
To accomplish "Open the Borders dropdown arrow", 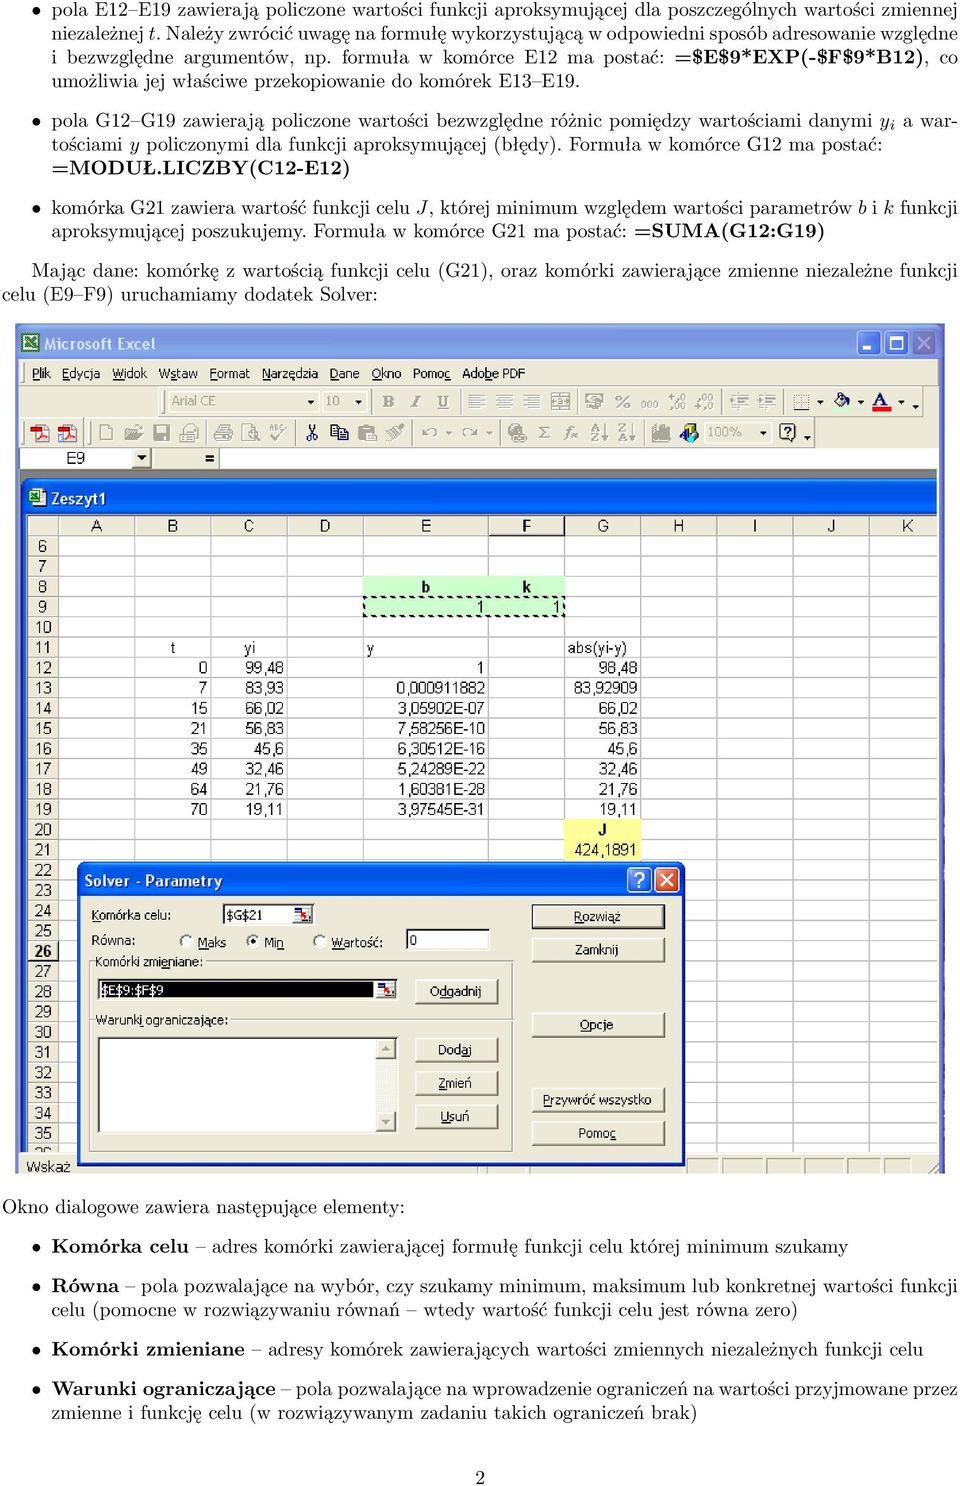I will point(820,402).
